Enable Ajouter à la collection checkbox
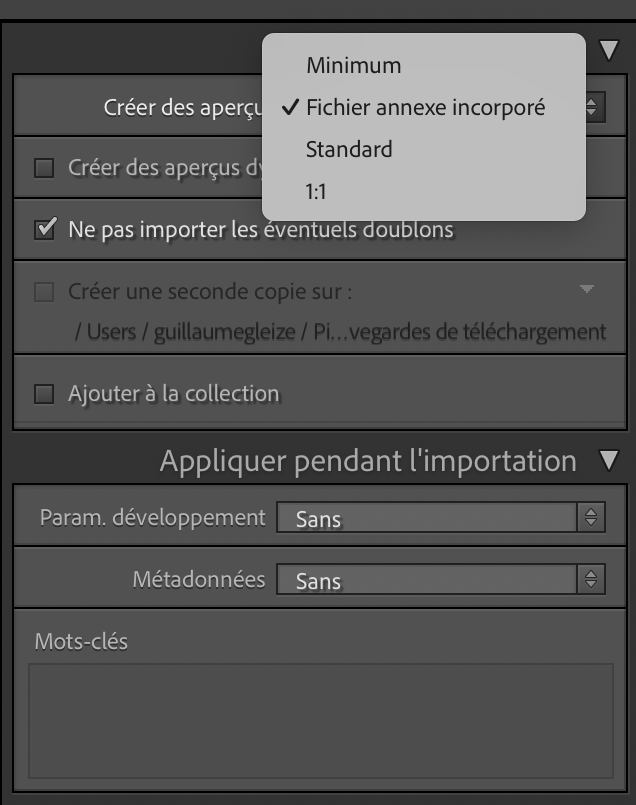The width and height of the screenshot is (636, 805). 44,394
